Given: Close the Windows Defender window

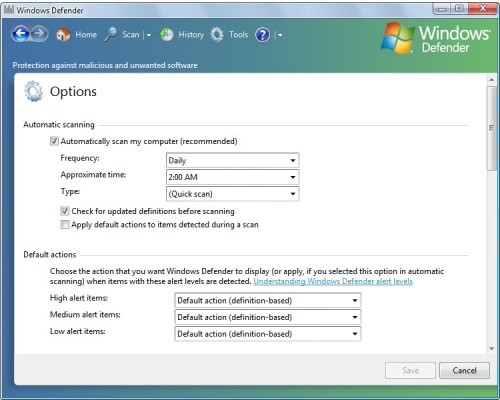Looking at the screenshot, I should (482, 9).
